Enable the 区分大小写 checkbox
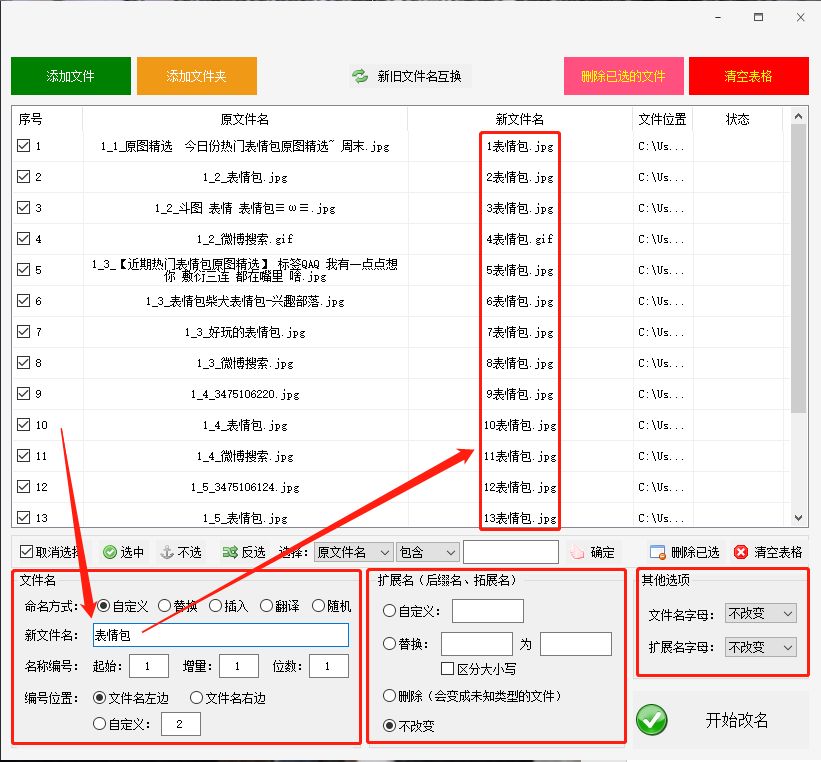The width and height of the screenshot is (821, 762). tap(446, 668)
